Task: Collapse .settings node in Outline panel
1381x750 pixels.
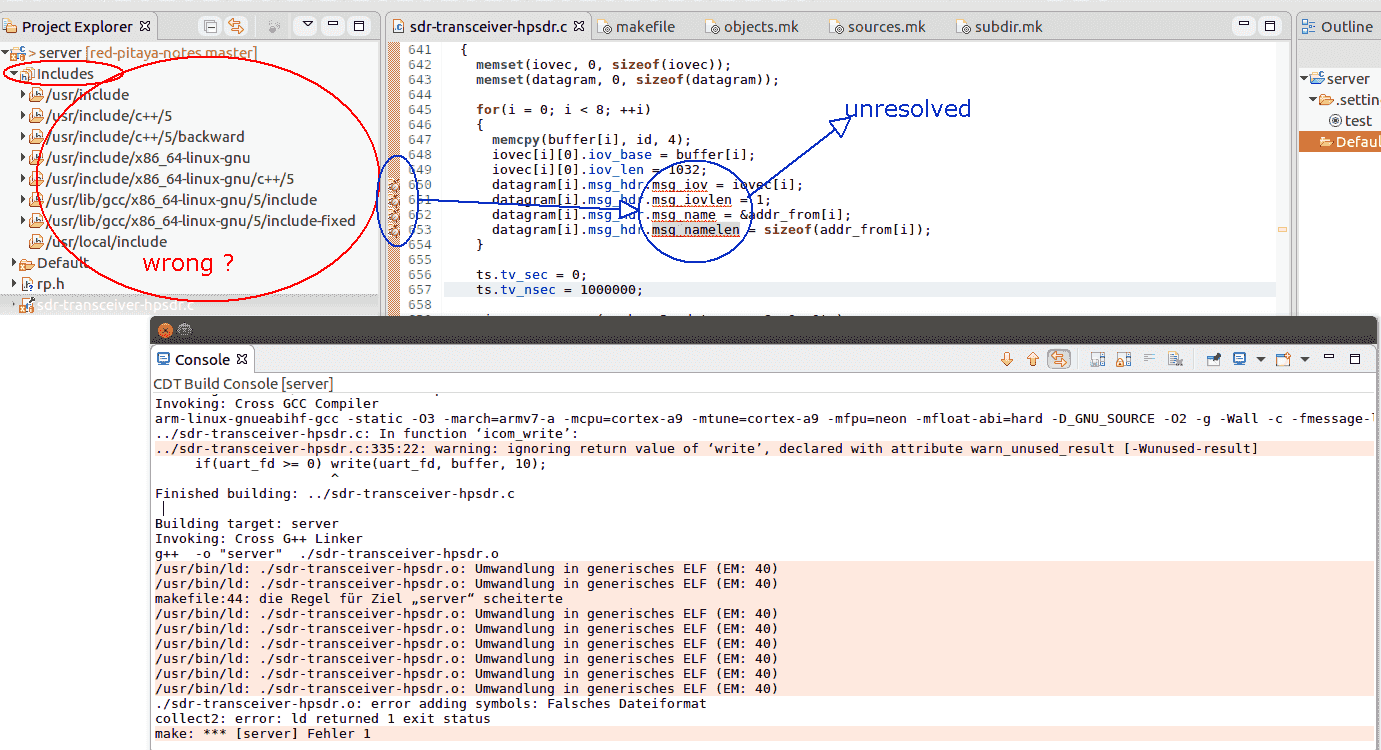Action: (1313, 99)
